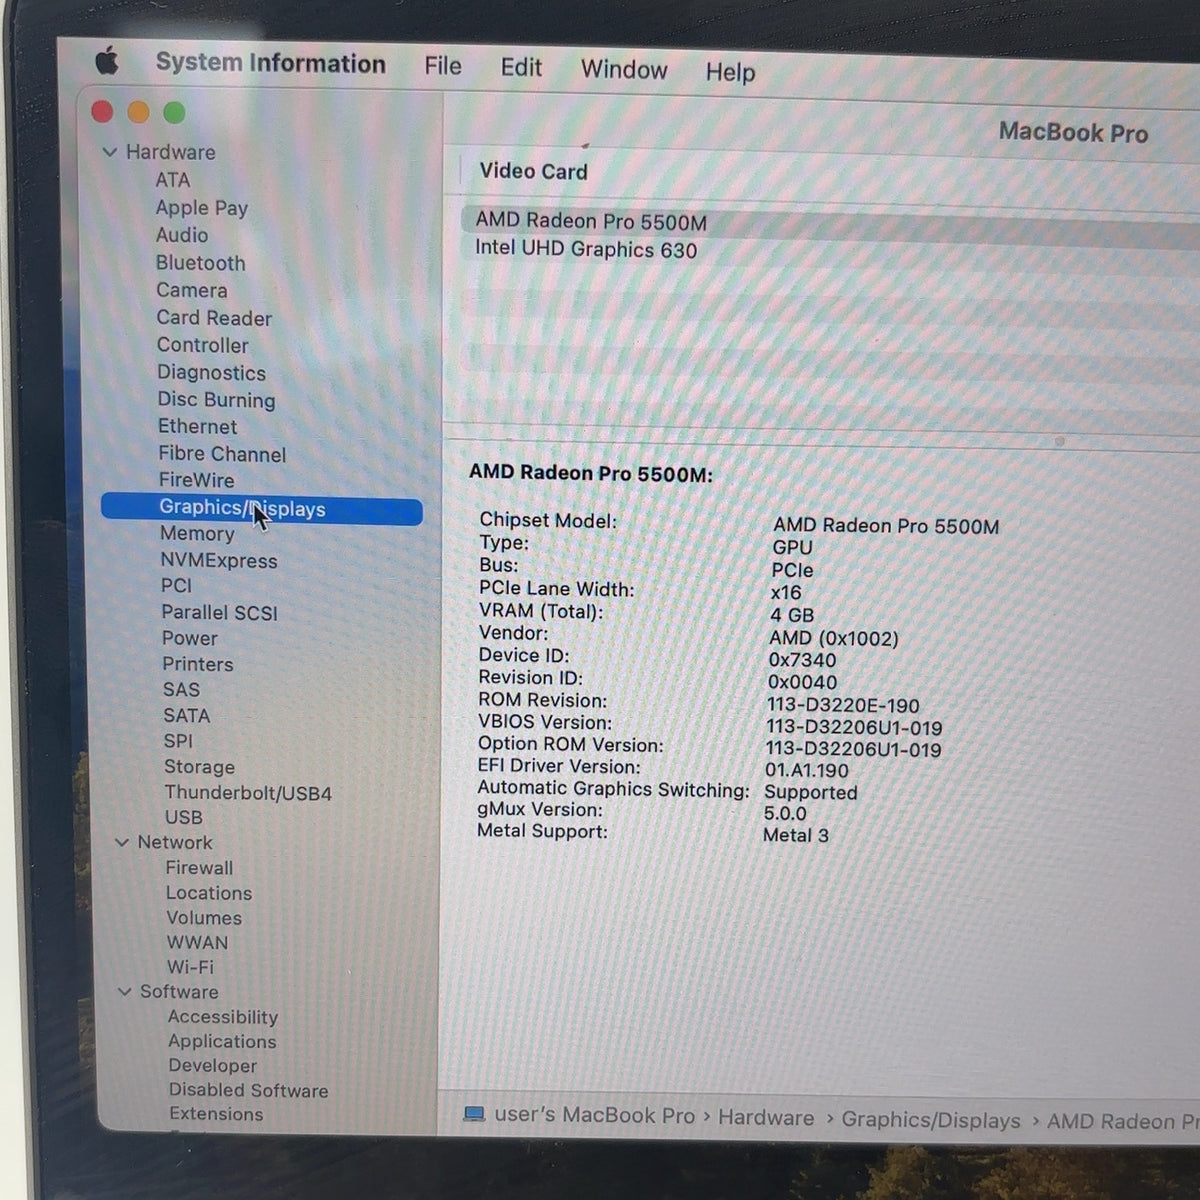Screen dimensions: 1200x1200
Task: Open the Window menu
Action: tap(624, 70)
